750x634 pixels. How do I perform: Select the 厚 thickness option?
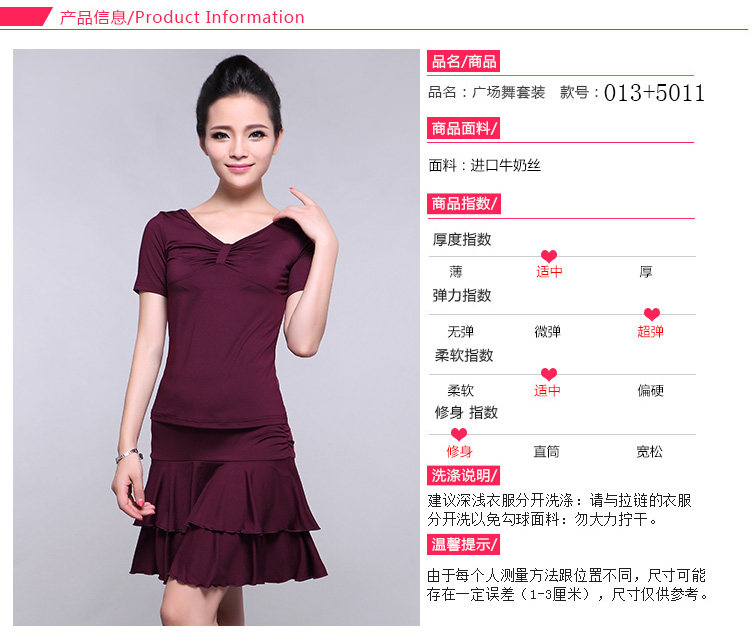pyautogui.click(x=646, y=272)
